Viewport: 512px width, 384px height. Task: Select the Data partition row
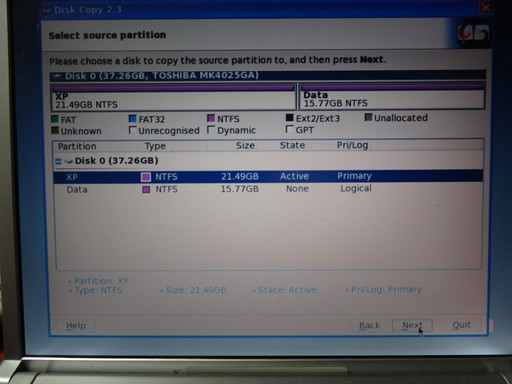268,189
